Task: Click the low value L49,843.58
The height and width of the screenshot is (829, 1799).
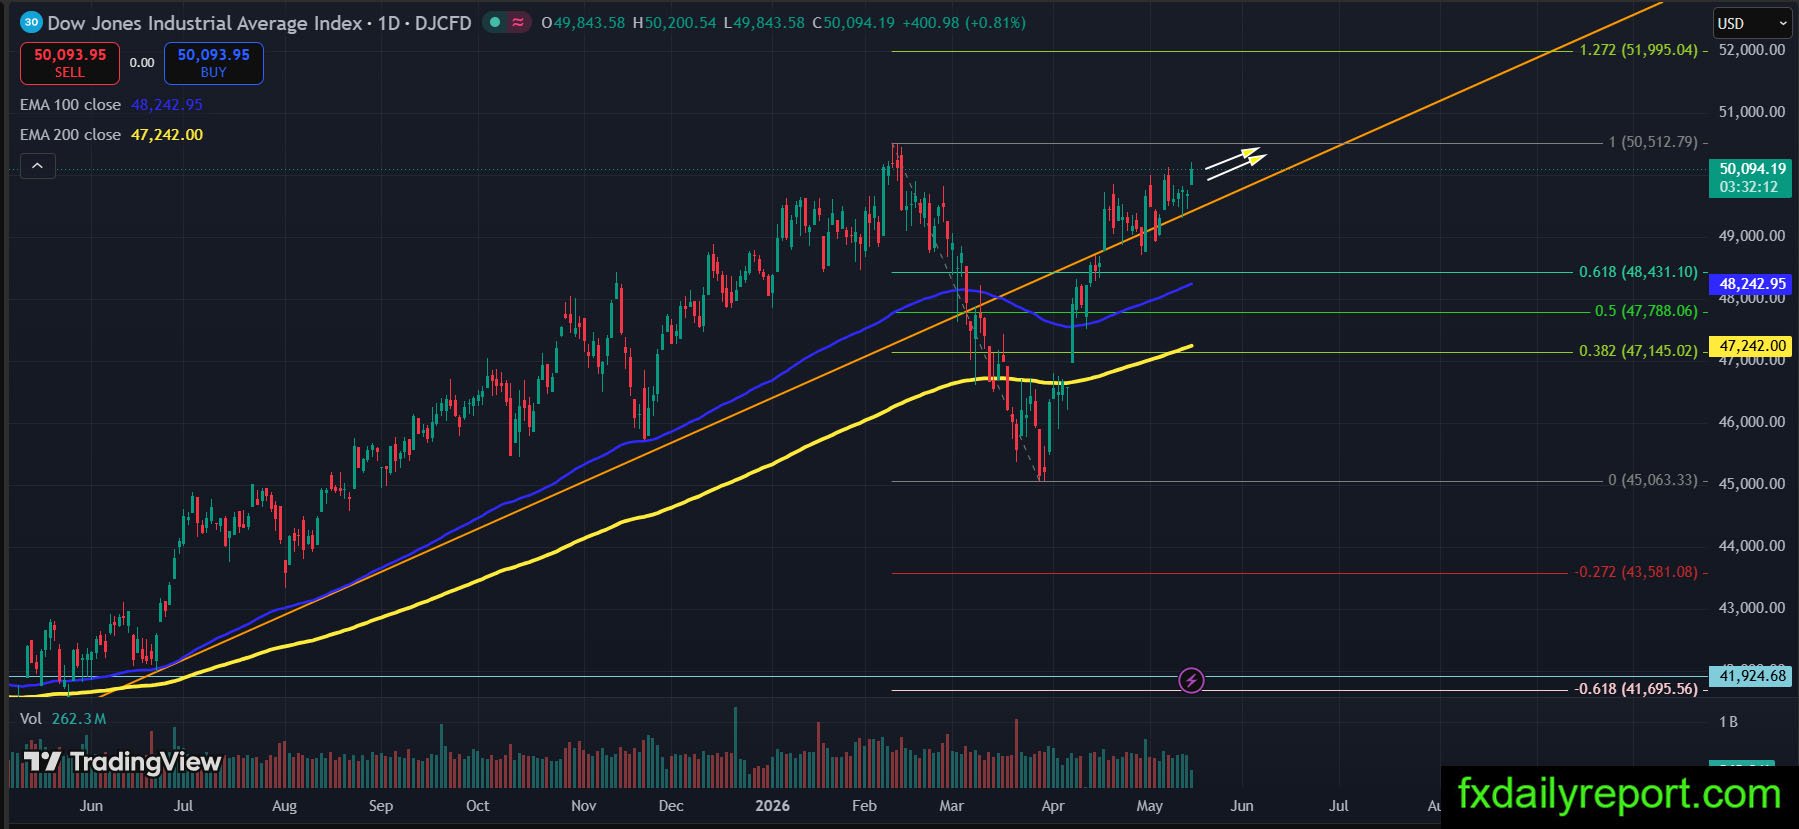Action: point(764,23)
